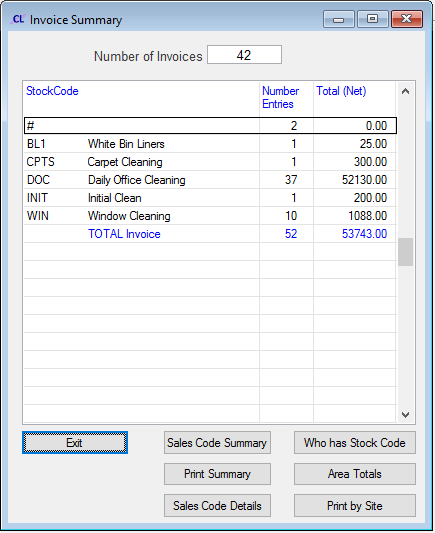Click Who has Stock Code button

[x=354, y=443]
